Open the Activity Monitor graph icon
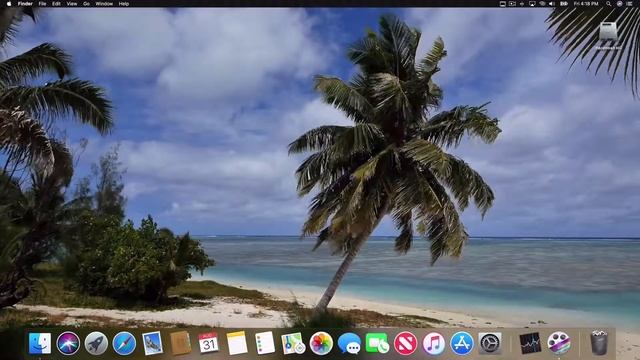Image resolution: width=640 pixels, height=360 pixels. click(x=530, y=343)
